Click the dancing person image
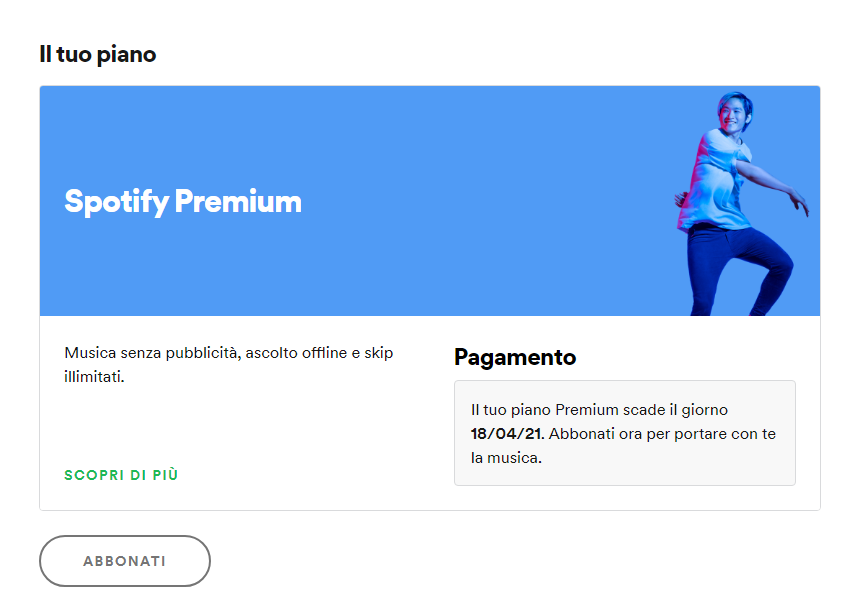Viewport: 844px width, 614px height. pyautogui.click(x=742, y=203)
